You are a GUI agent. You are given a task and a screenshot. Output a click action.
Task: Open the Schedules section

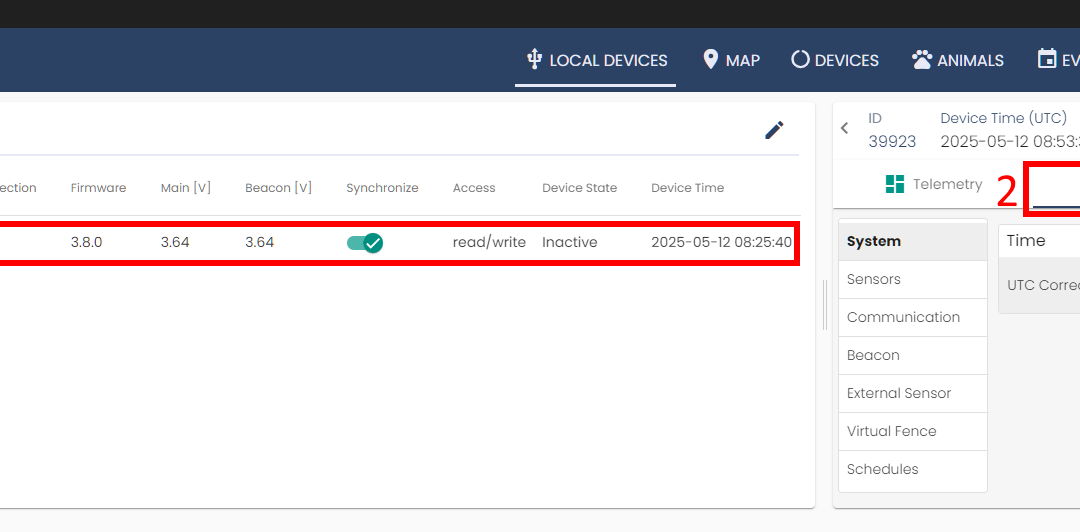[x=912, y=469]
